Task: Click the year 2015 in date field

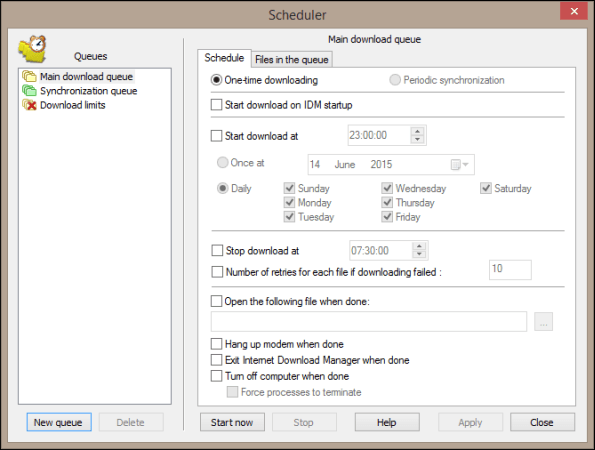Action: (x=381, y=164)
